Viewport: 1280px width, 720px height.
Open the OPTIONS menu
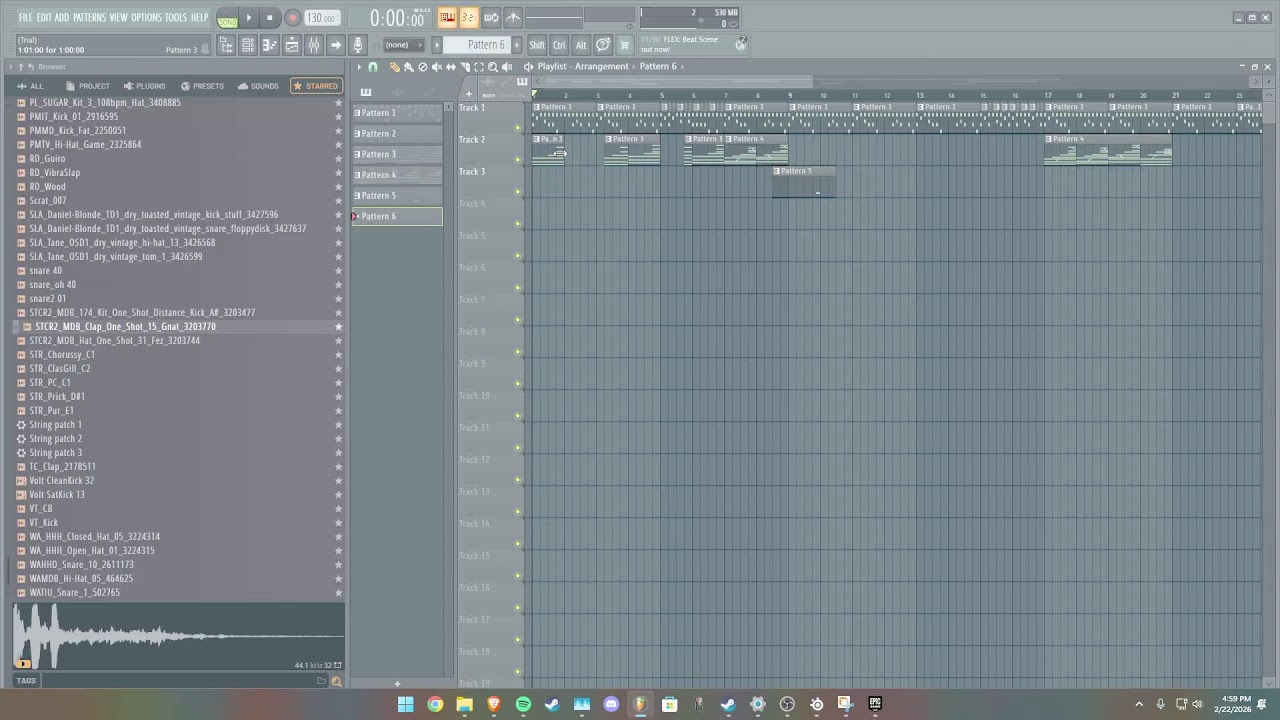[x=146, y=17]
